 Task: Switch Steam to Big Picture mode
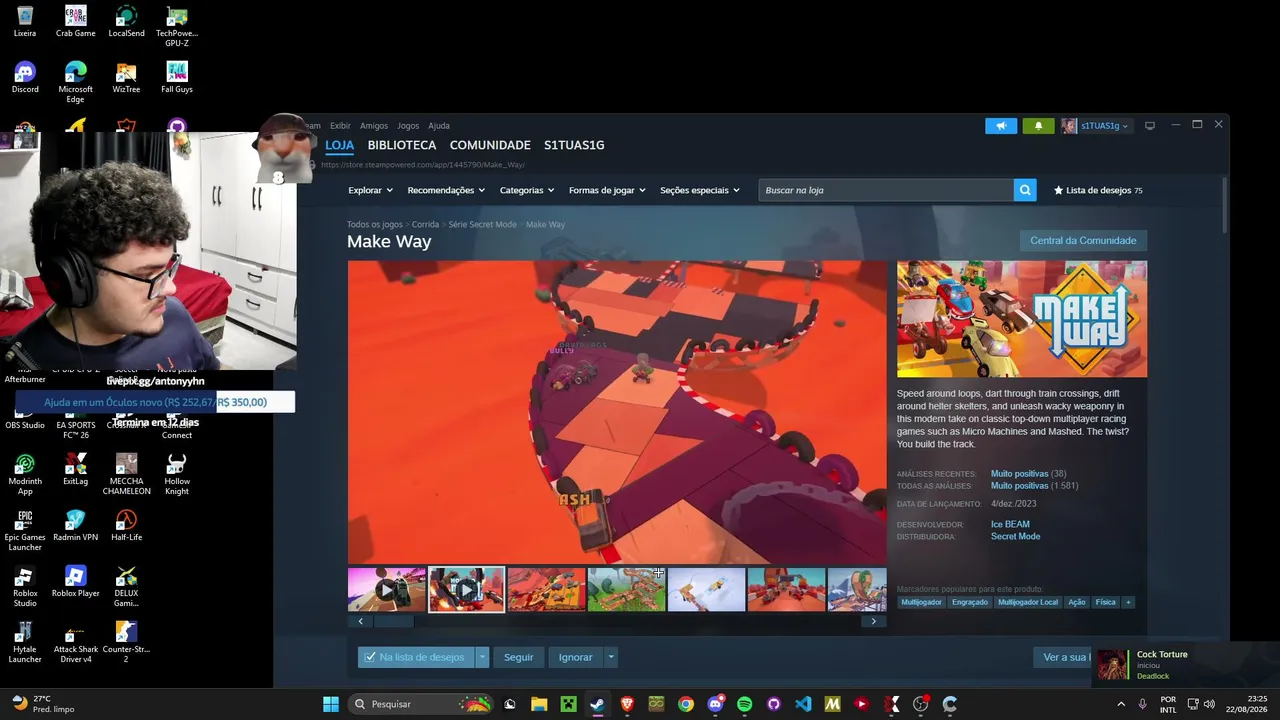point(1150,126)
